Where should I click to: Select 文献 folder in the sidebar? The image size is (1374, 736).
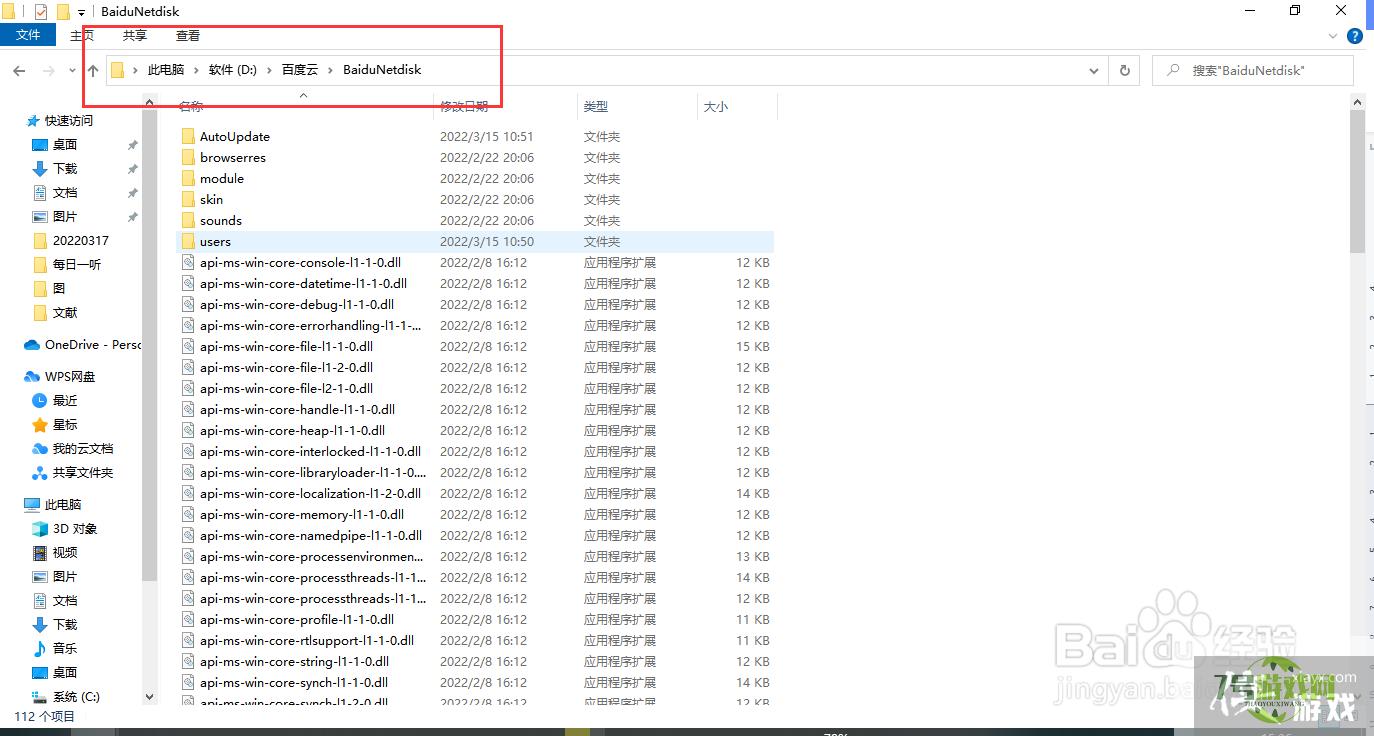pos(64,313)
